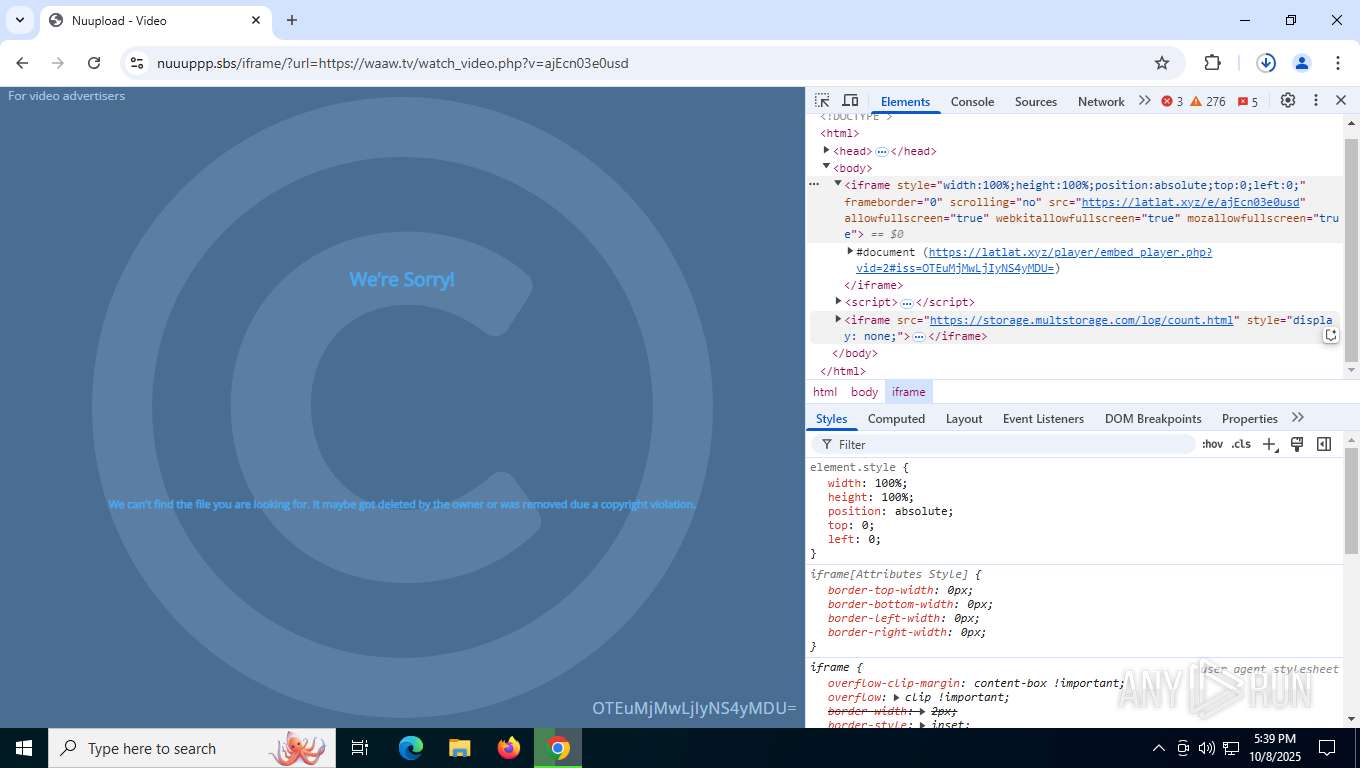View site information icon in address bar
This screenshot has height=768, width=1360.
point(138,63)
